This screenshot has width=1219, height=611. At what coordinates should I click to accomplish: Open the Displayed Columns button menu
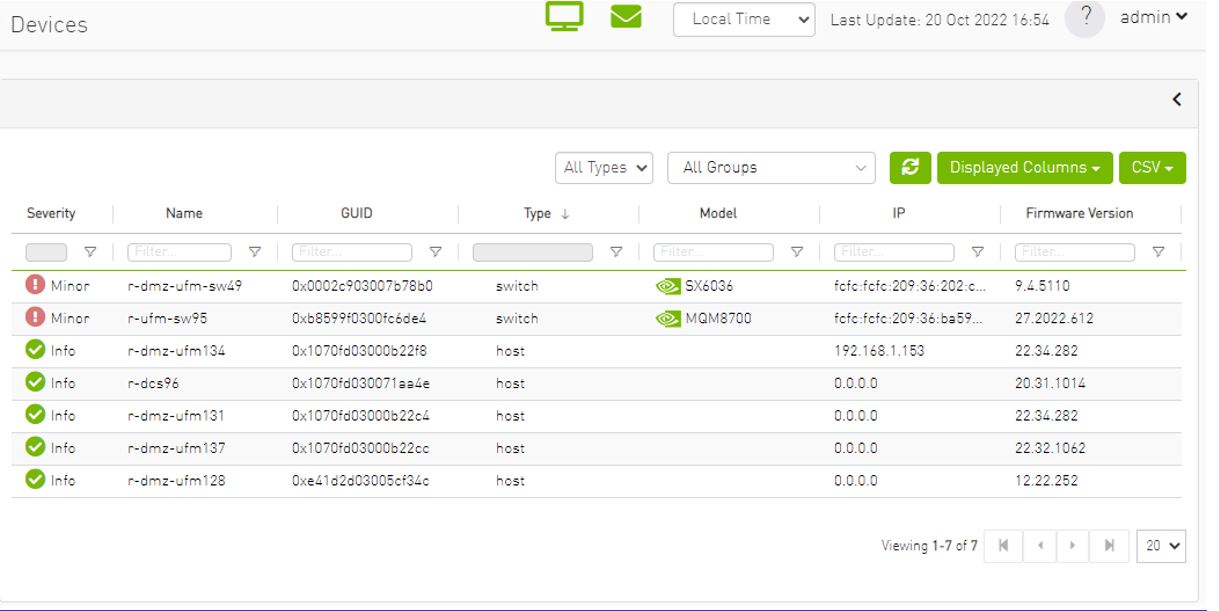point(1025,167)
